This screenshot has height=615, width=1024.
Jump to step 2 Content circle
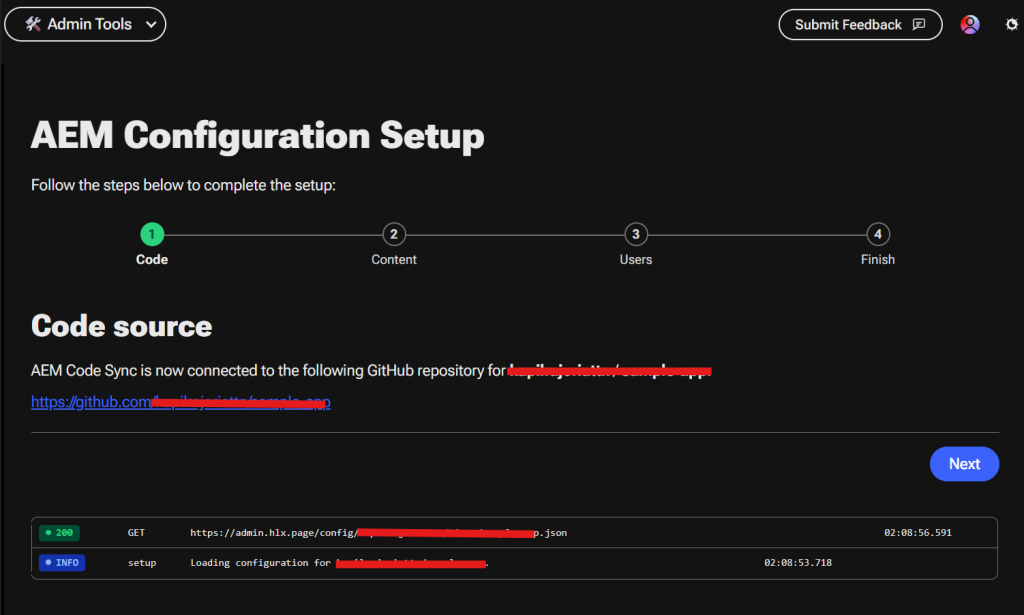tap(394, 234)
